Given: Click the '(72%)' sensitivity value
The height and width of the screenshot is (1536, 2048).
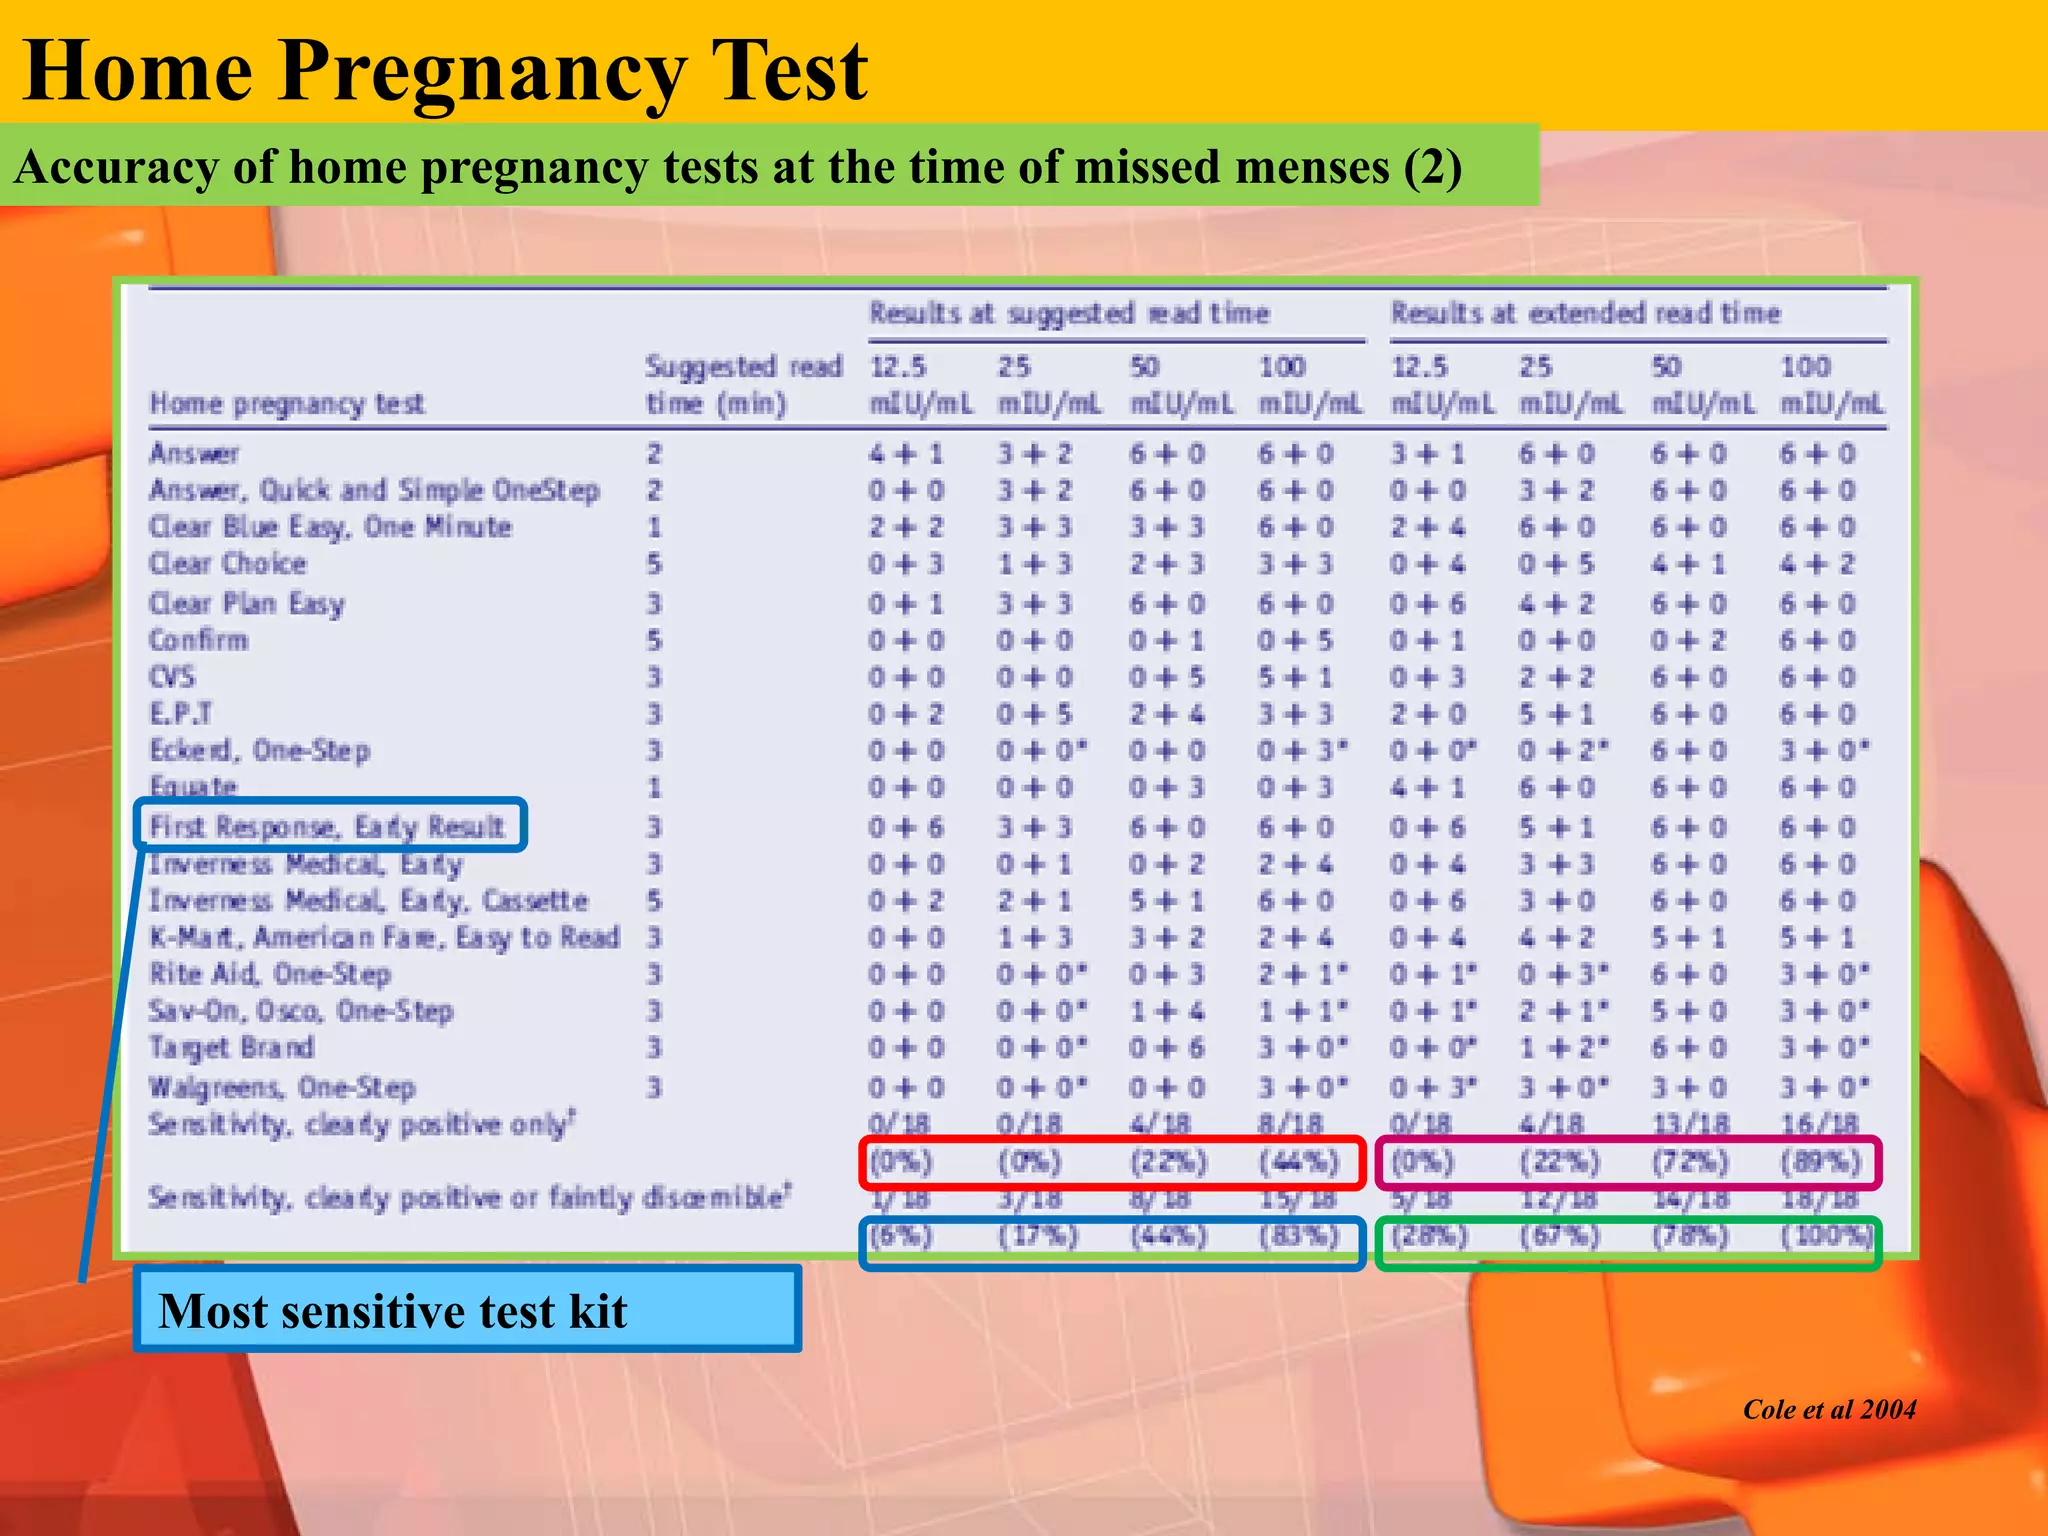Looking at the screenshot, I should click(1690, 1162).
